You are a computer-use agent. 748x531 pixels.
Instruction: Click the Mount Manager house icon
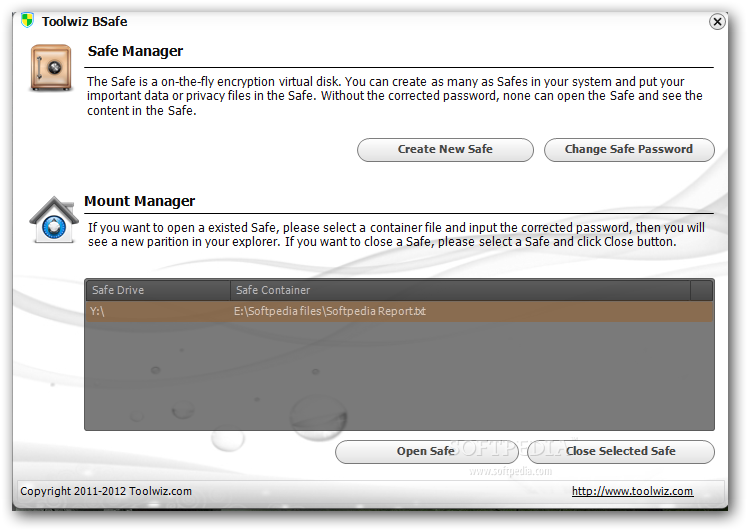click(54, 220)
